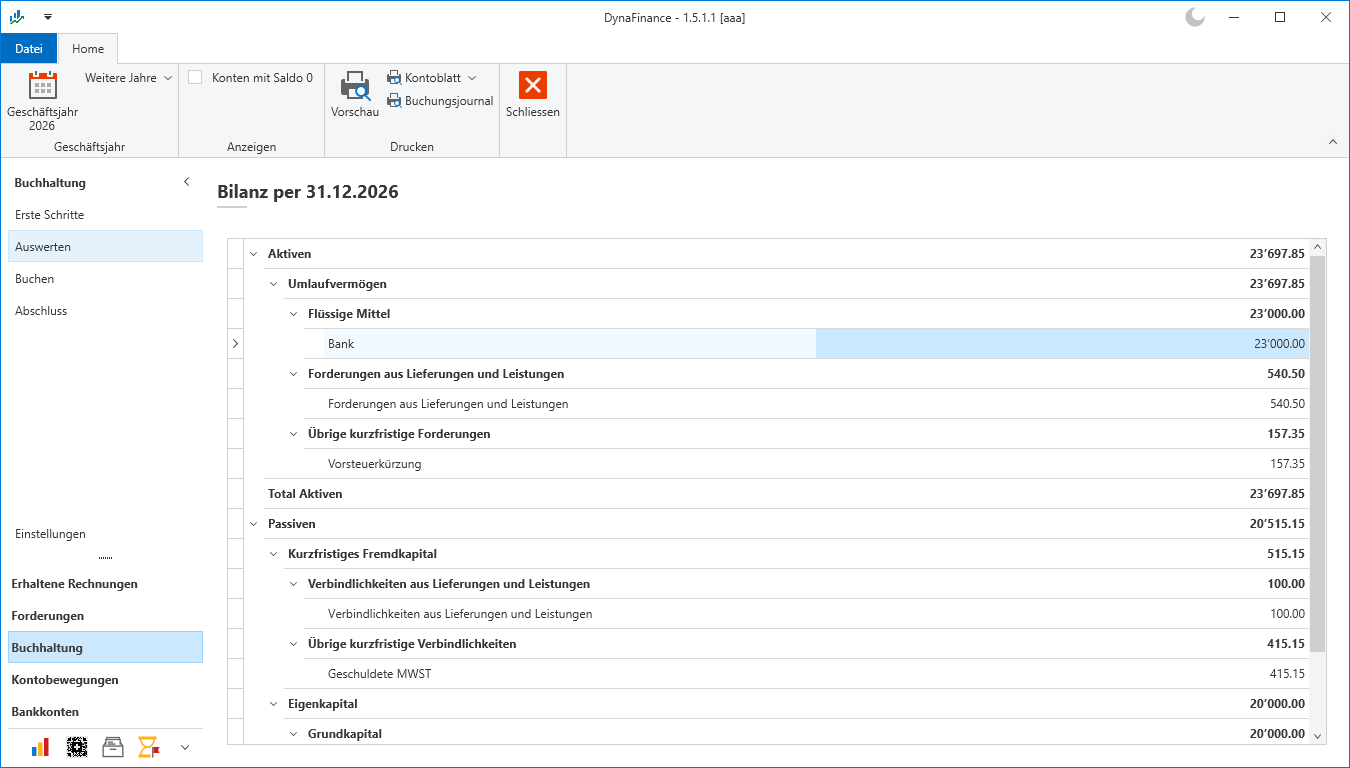Open the Geschäftsjahr 2026 calendar icon

(x=42, y=86)
